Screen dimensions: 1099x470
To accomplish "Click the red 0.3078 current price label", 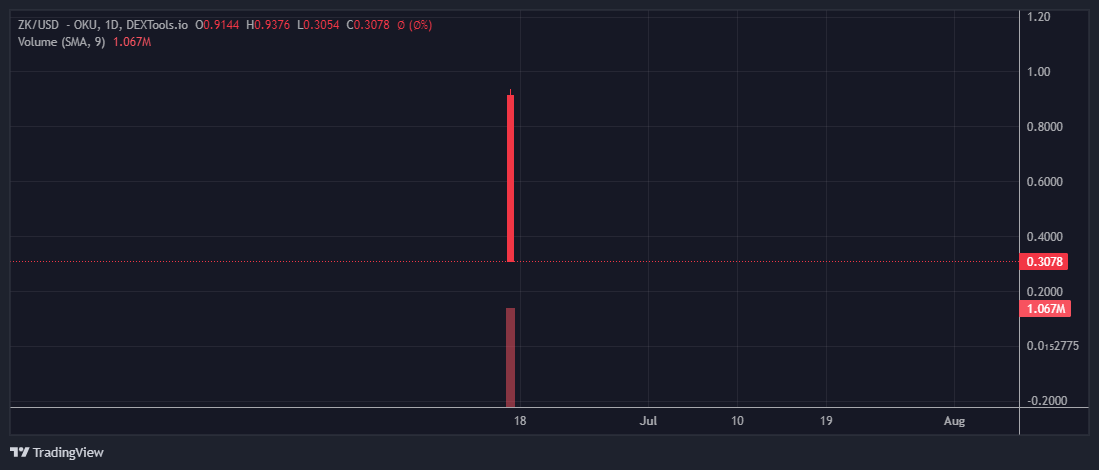I will (1044, 262).
